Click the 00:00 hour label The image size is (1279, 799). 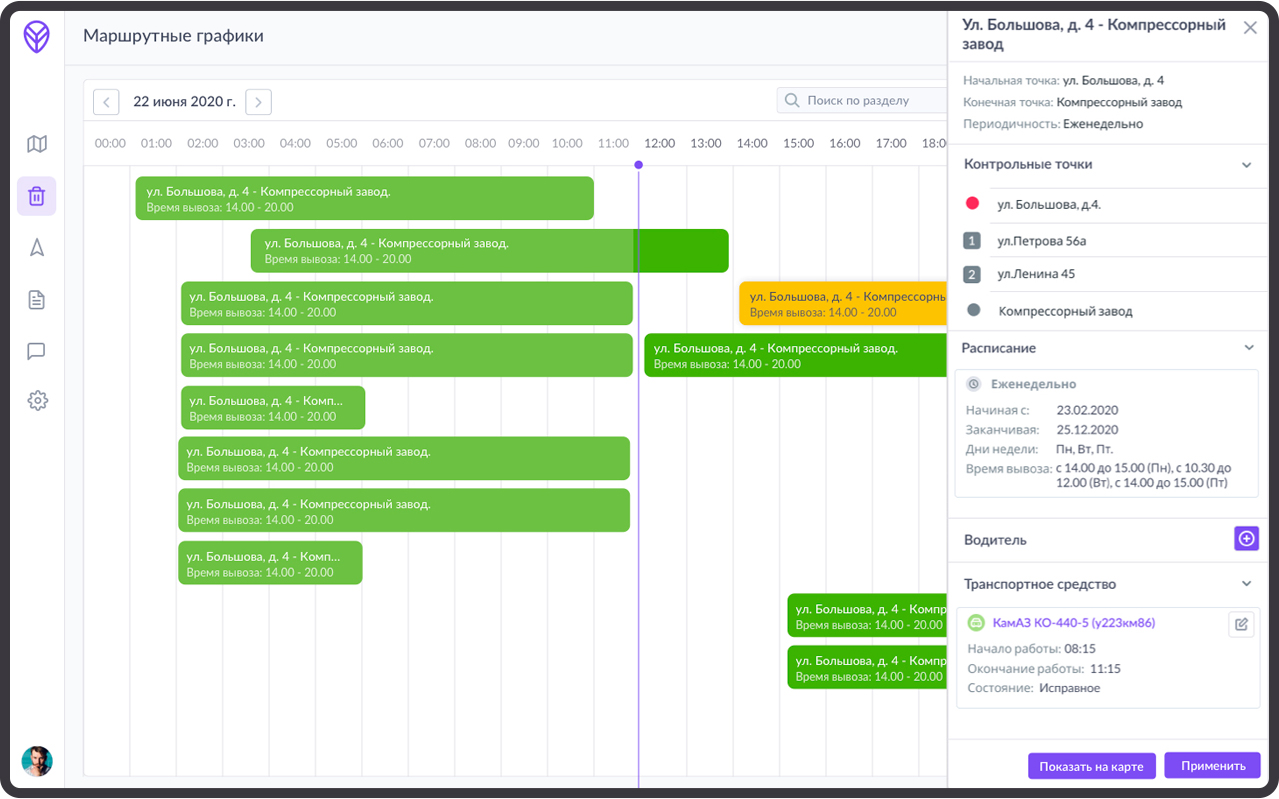(110, 143)
